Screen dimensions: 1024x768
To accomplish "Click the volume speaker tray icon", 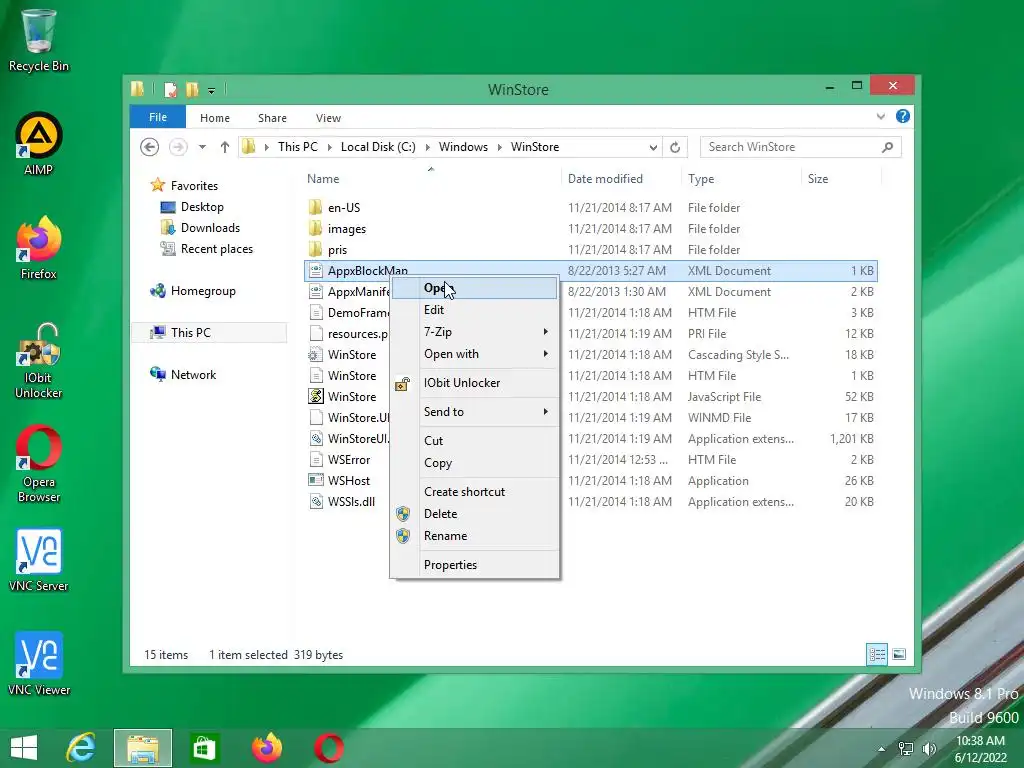I will (929, 748).
